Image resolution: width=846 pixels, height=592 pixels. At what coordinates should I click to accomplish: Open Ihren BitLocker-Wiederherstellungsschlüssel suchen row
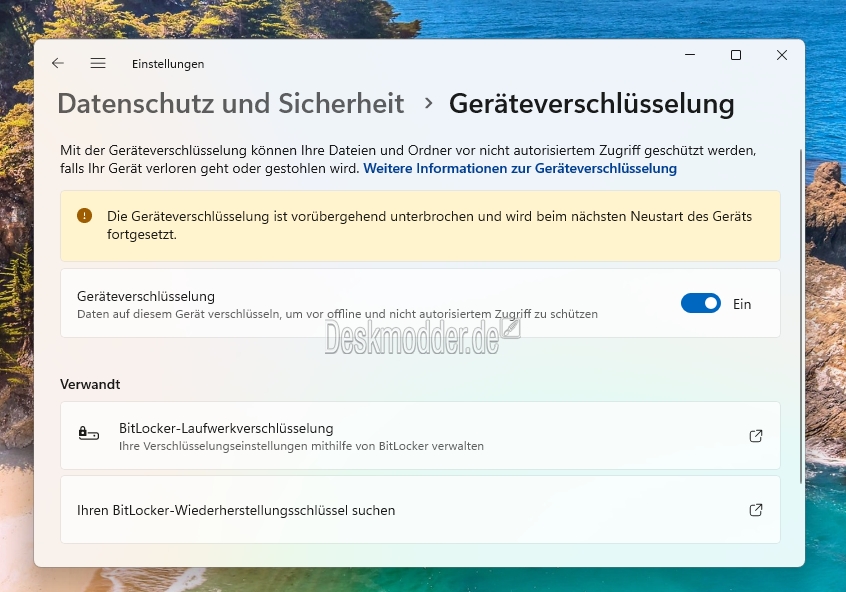click(420, 509)
